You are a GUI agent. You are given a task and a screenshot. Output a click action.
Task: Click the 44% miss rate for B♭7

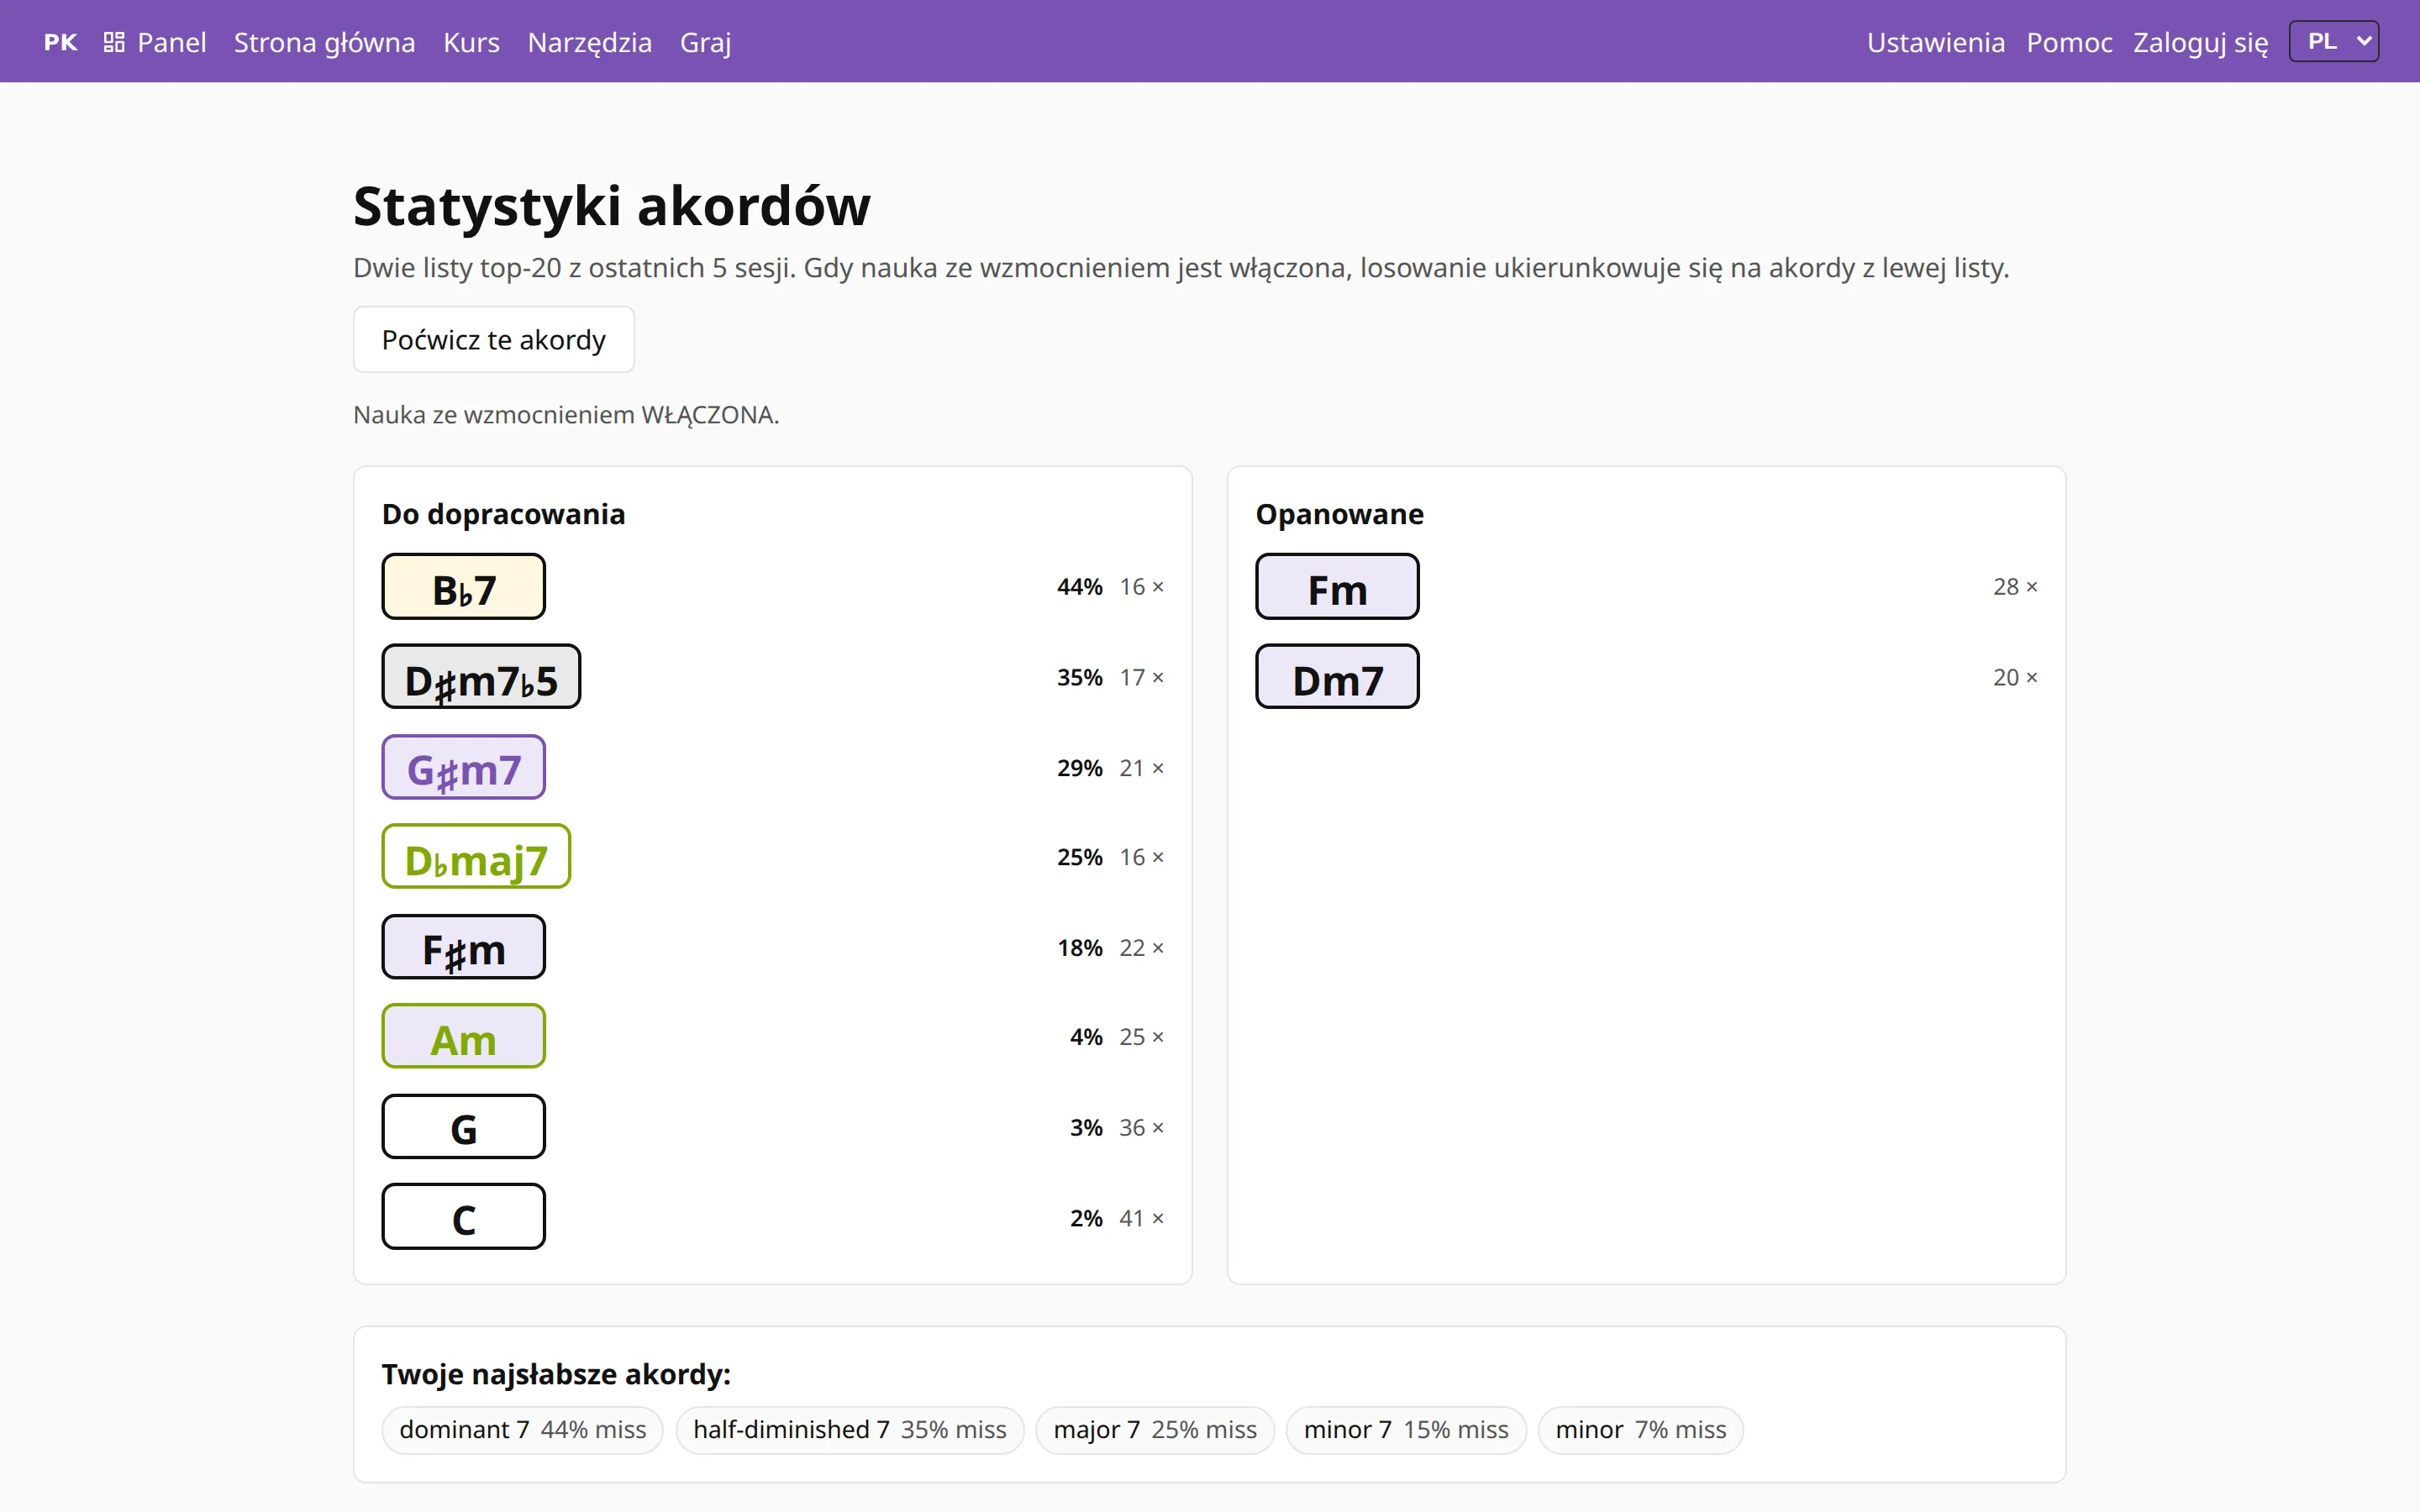(x=1080, y=587)
